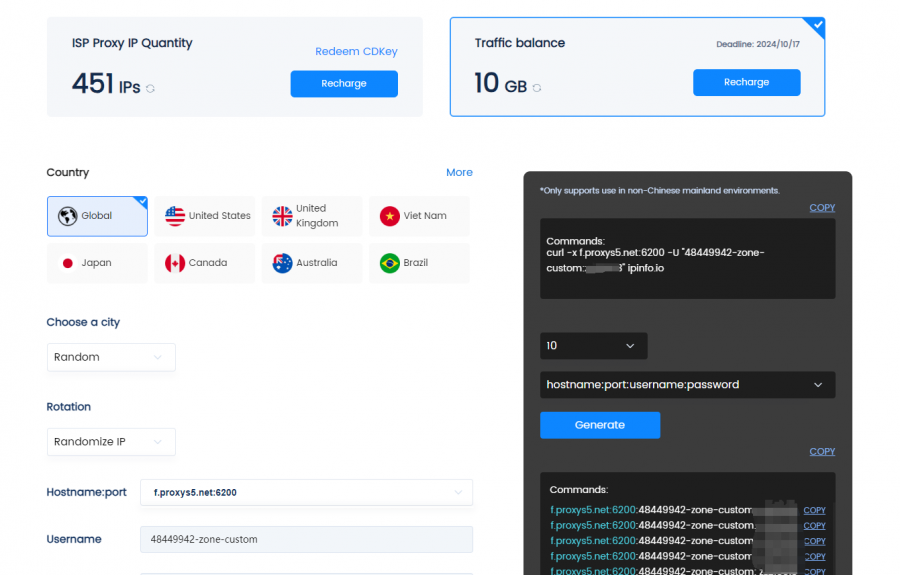Viewport: 900px width, 575px height.
Task: Refresh the ISP Proxy IP quantity icon
Action: tap(150, 88)
